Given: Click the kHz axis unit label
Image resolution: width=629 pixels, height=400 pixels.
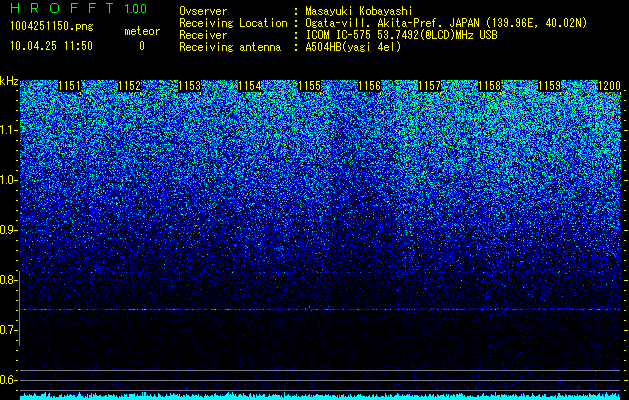Looking at the screenshot, I should pyautogui.click(x=9, y=81).
